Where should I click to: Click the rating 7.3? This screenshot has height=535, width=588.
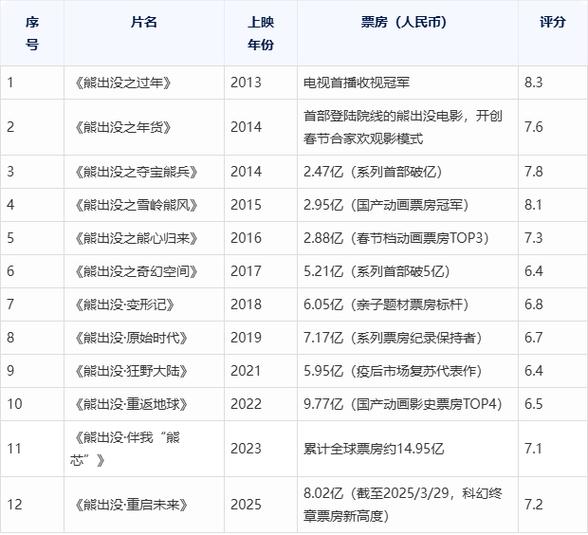click(534, 238)
